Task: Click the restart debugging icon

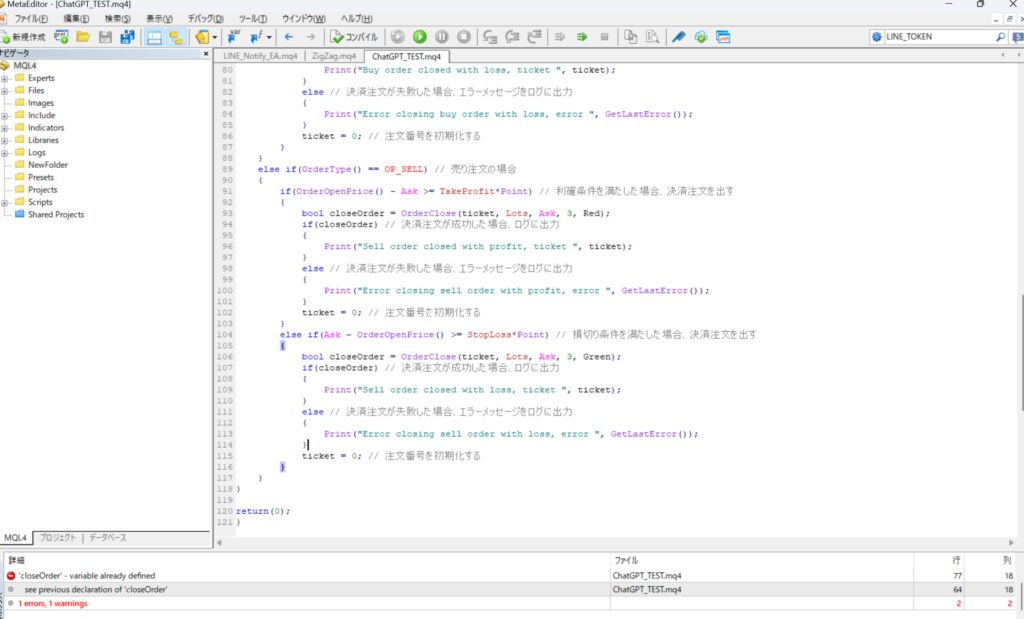Action: (398, 37)
